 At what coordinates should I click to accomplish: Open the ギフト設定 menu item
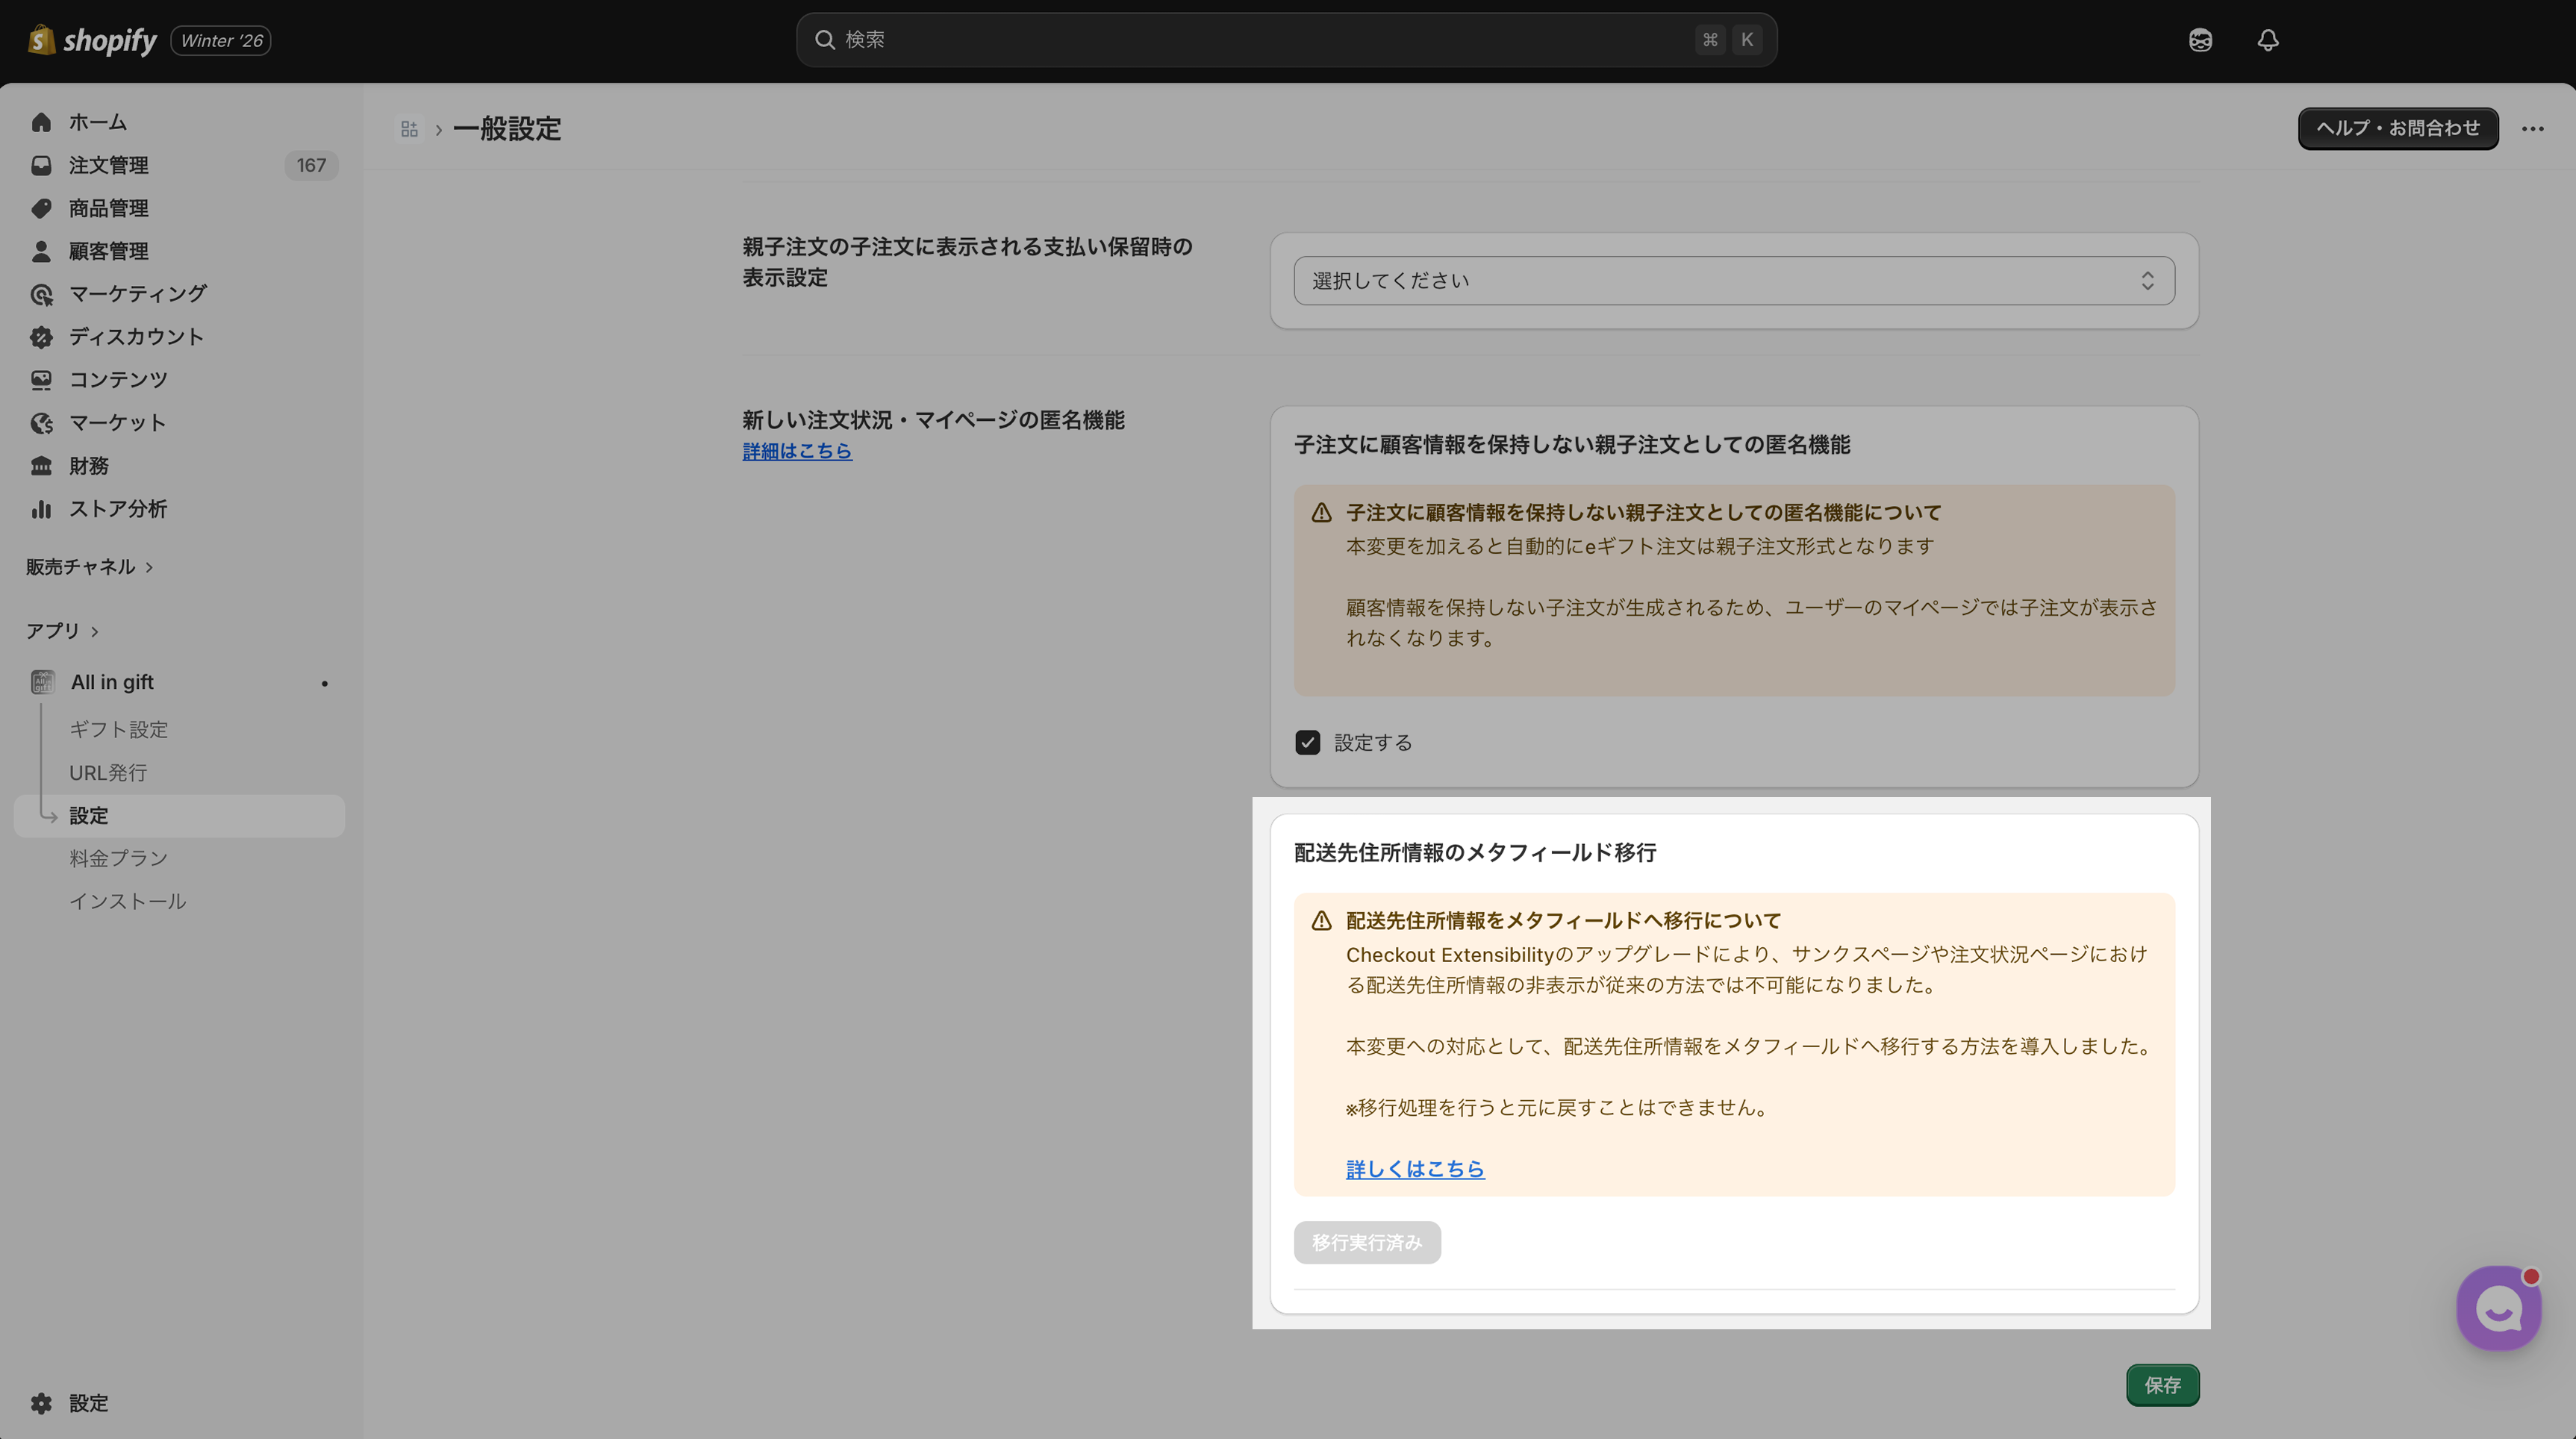pyautogui.click(x=118, y=730)
